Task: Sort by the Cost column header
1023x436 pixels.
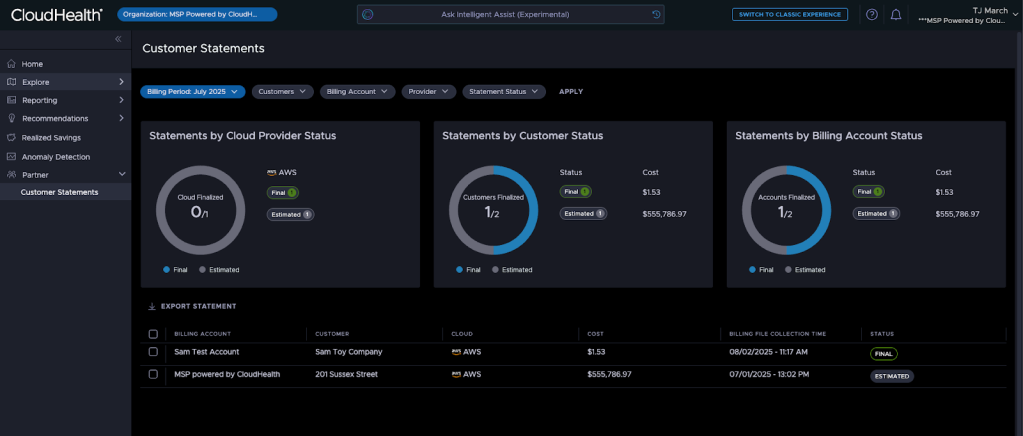Action: point(595,334)
